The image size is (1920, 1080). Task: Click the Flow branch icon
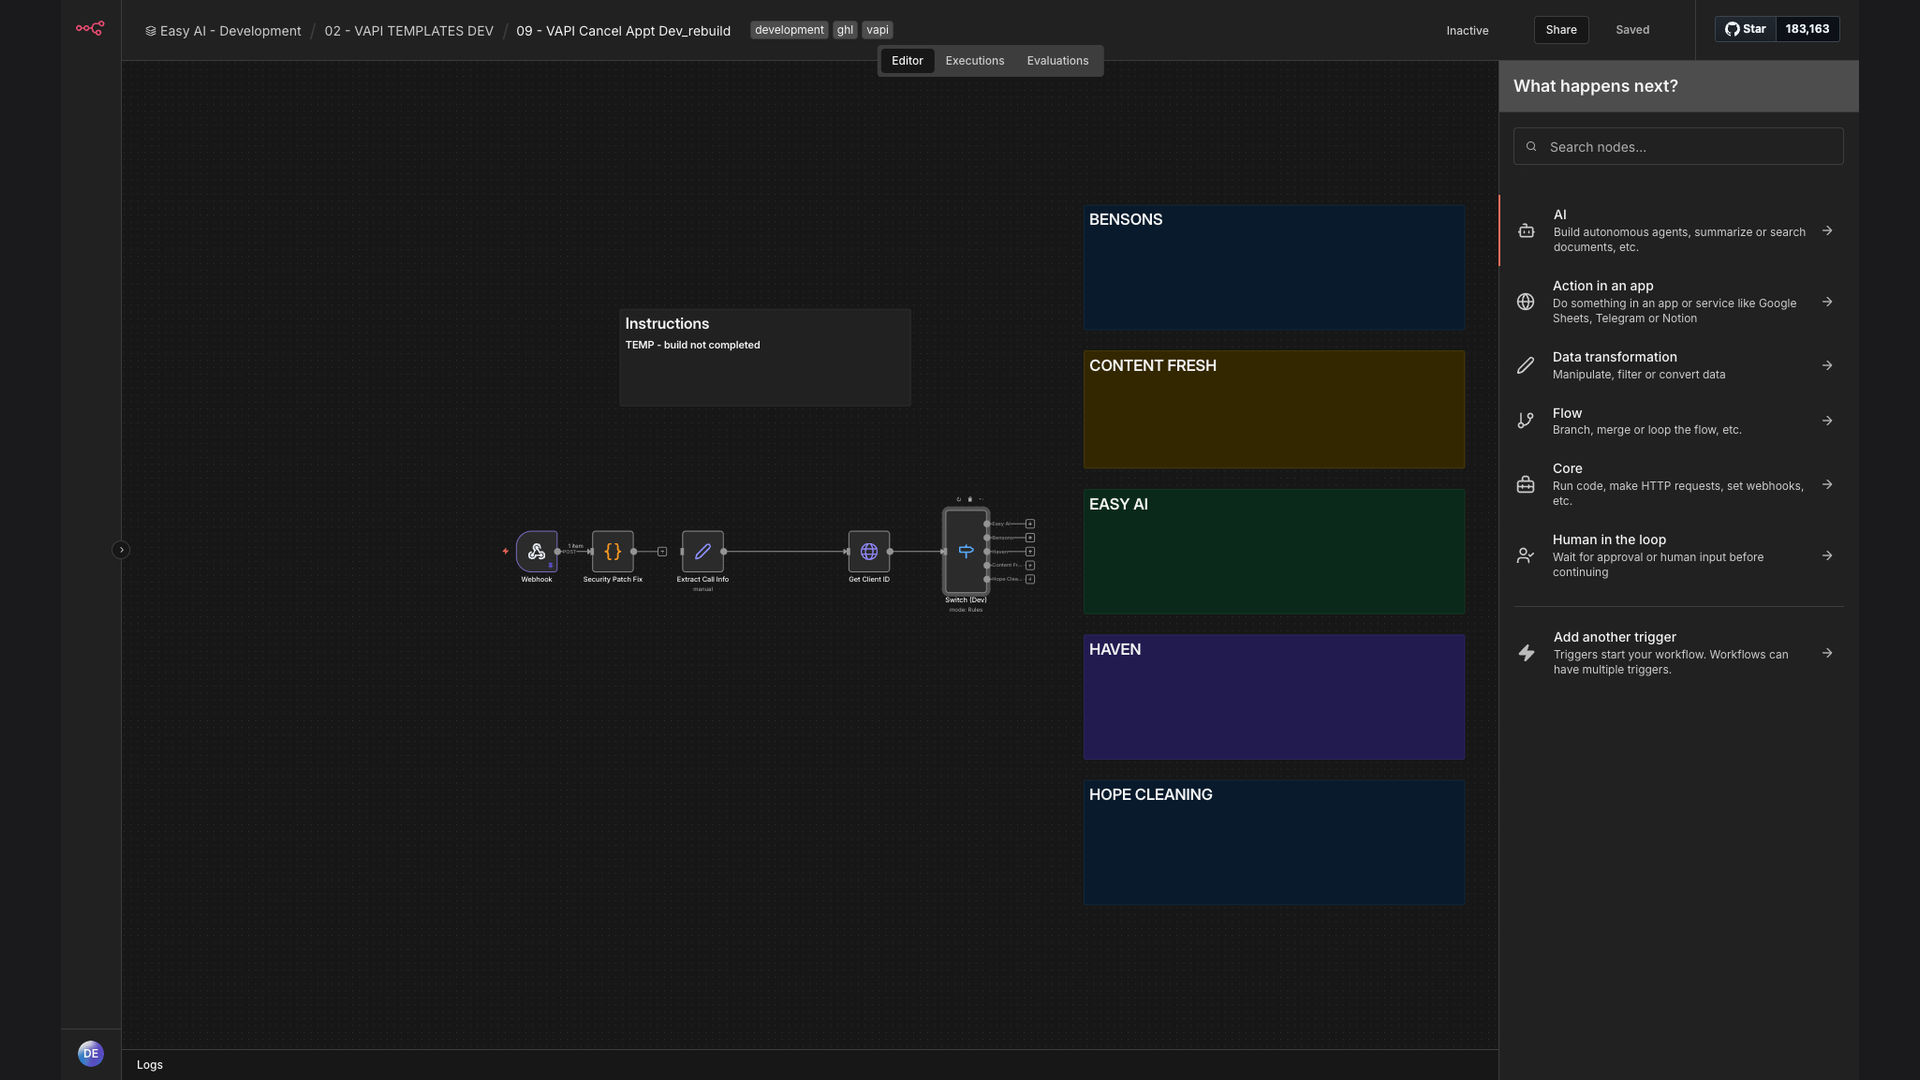click(x=1525, y=421)
